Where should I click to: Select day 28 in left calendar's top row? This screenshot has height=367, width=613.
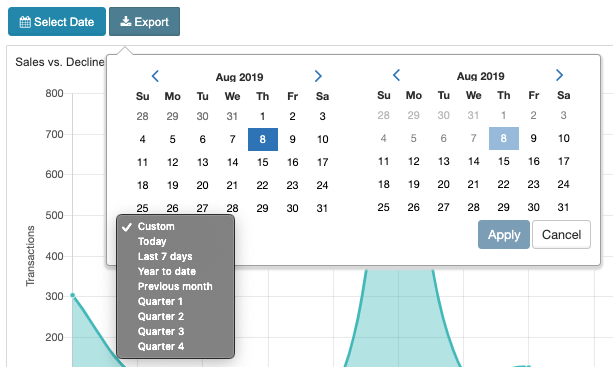(143, 116)
